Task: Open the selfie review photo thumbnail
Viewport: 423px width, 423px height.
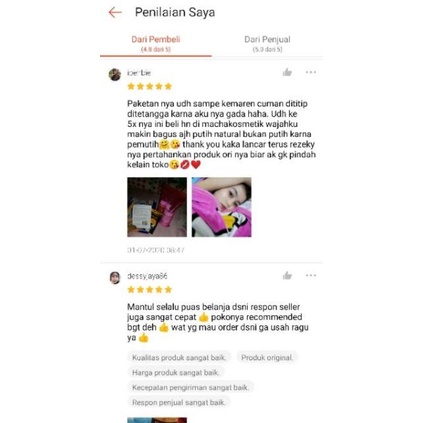Action: [x=222, y=207]
